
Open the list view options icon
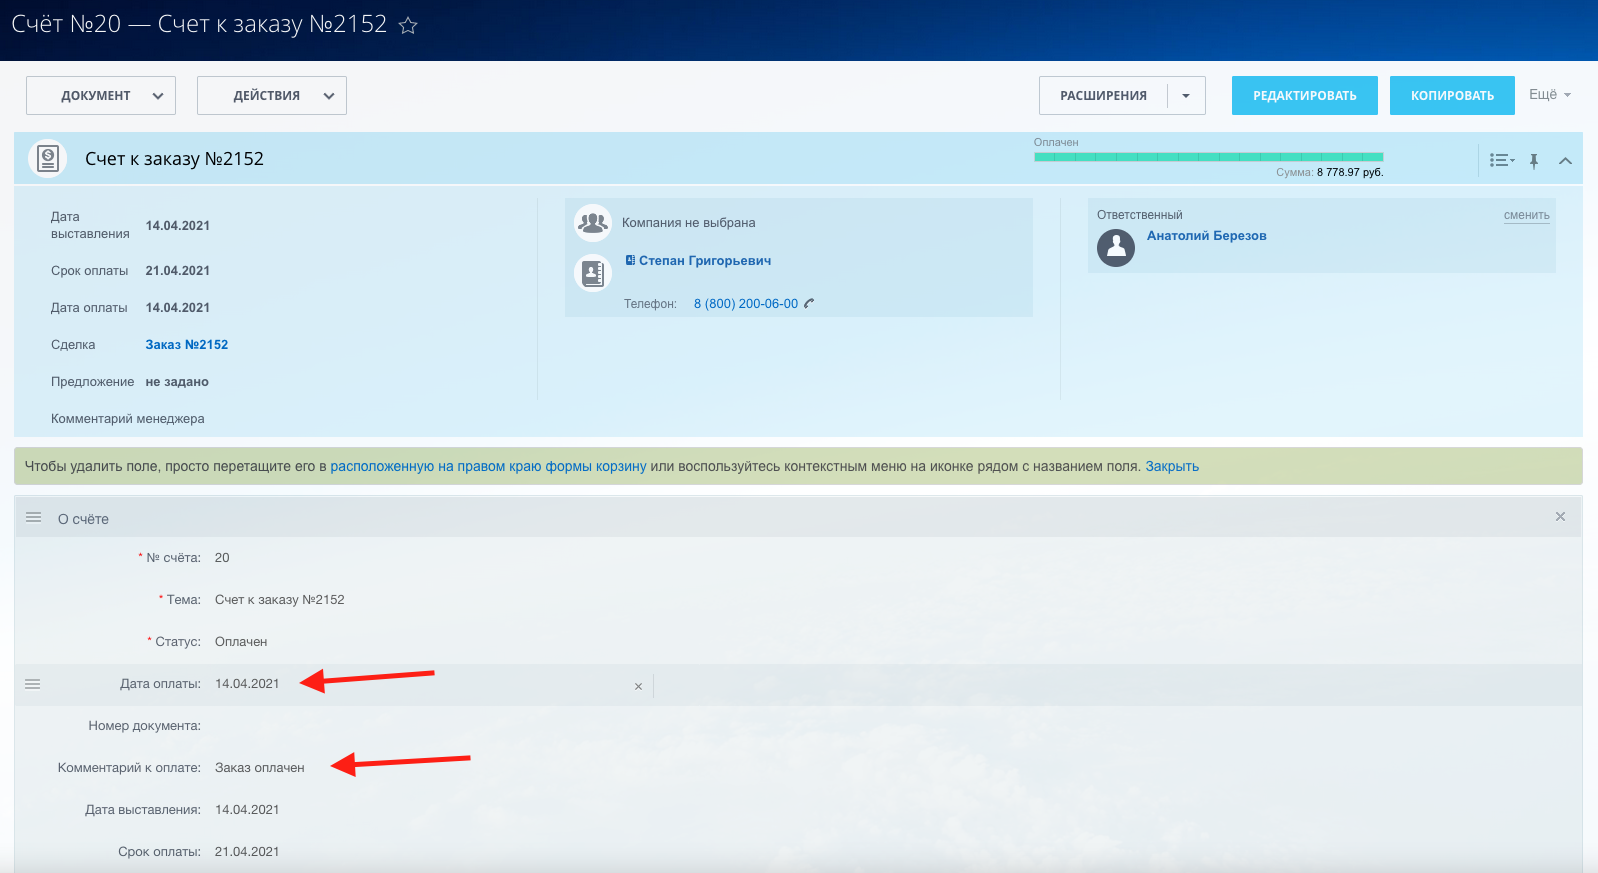pos(1501,160)
